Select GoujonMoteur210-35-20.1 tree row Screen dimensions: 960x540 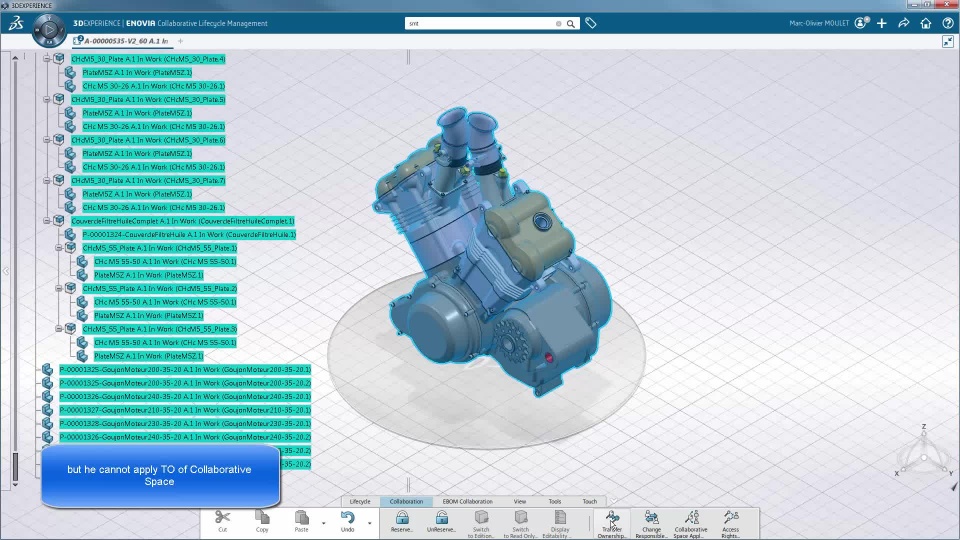(x=185, y=410)
